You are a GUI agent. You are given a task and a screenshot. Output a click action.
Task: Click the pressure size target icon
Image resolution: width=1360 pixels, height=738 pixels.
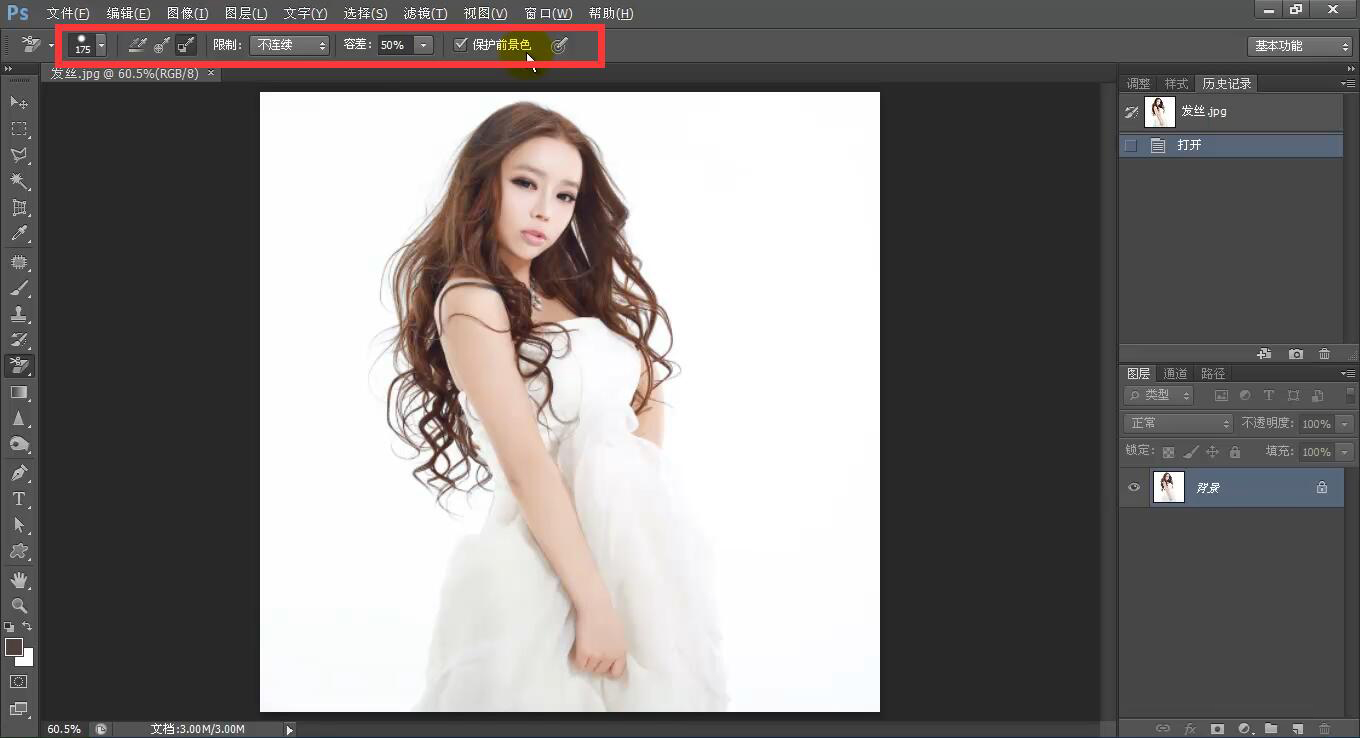tap(560, 45)
